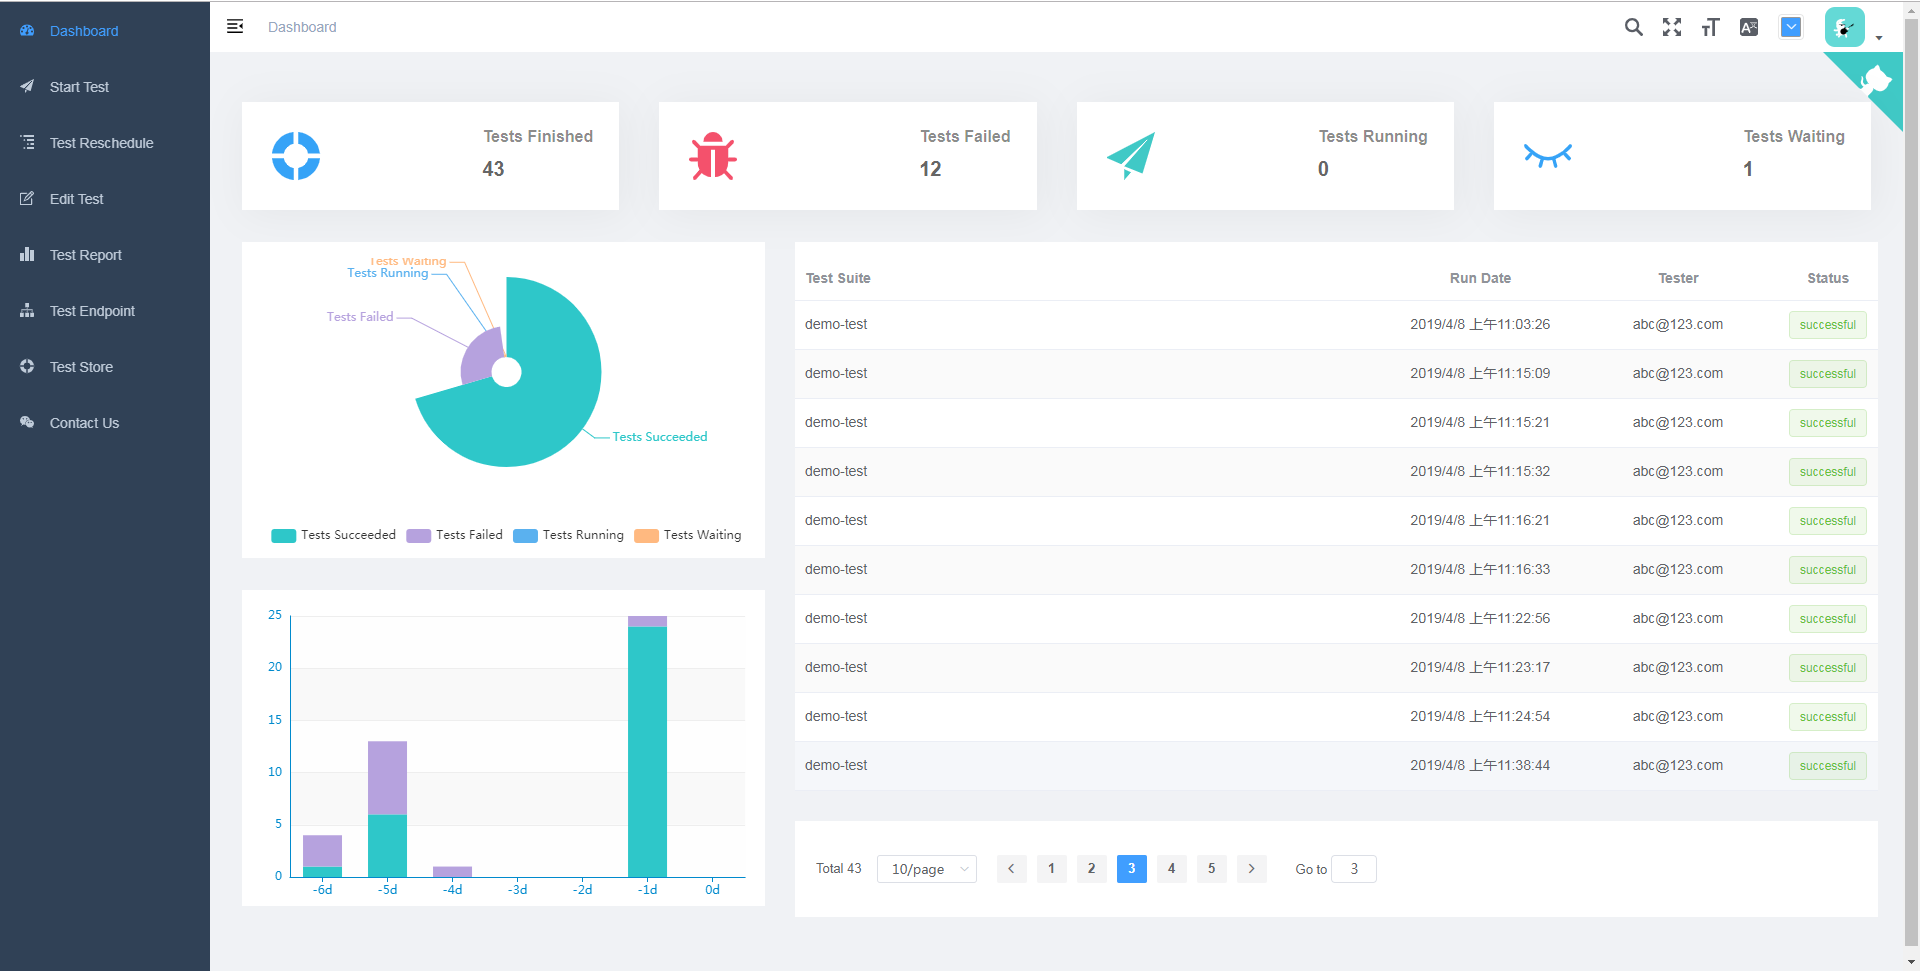
Task: Click the Tests Waiting closed-eye icon
Action: [1548, 155]
